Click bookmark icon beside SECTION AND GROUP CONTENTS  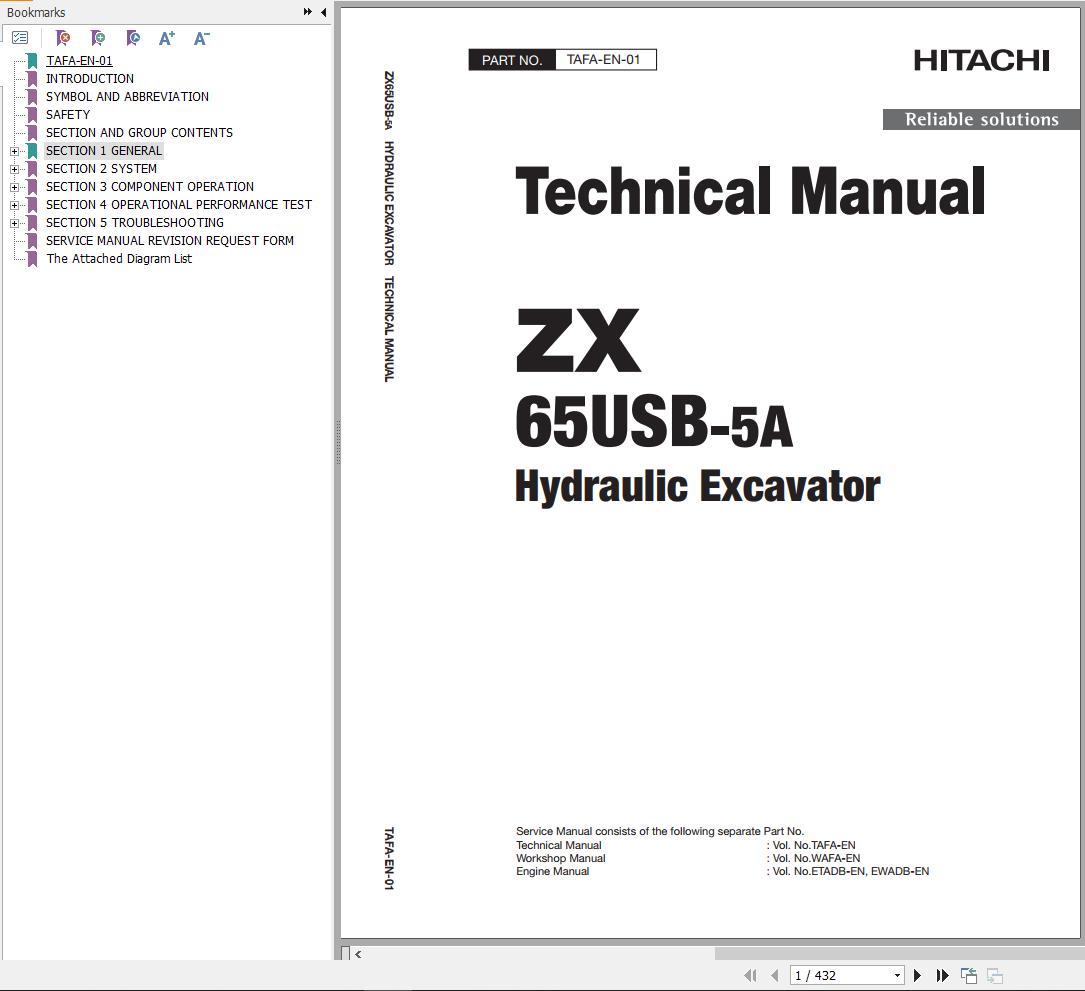(x=32, y=133)
